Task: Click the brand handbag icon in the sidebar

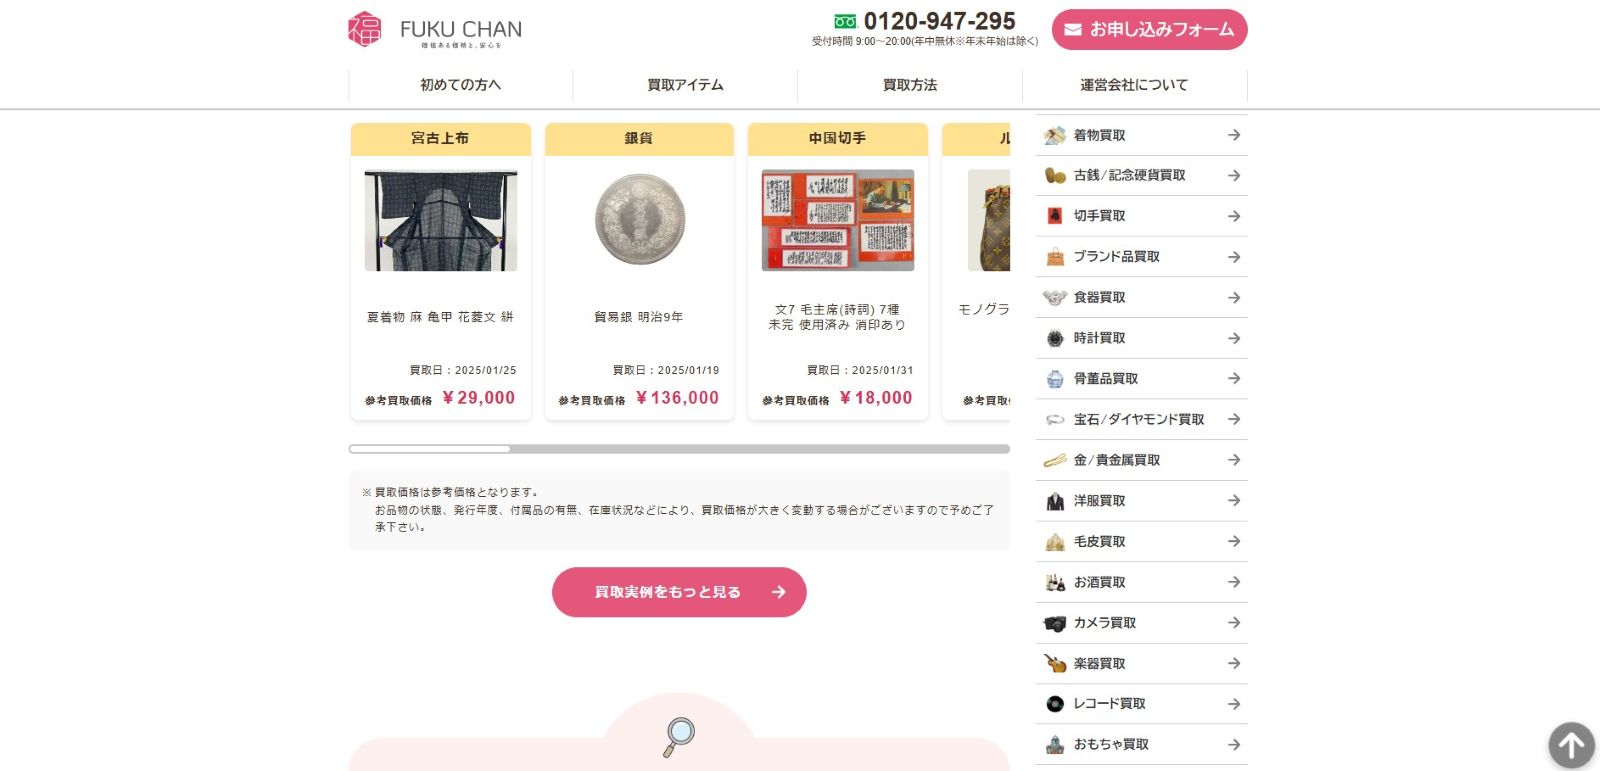Action: (x=1055, y=257)
